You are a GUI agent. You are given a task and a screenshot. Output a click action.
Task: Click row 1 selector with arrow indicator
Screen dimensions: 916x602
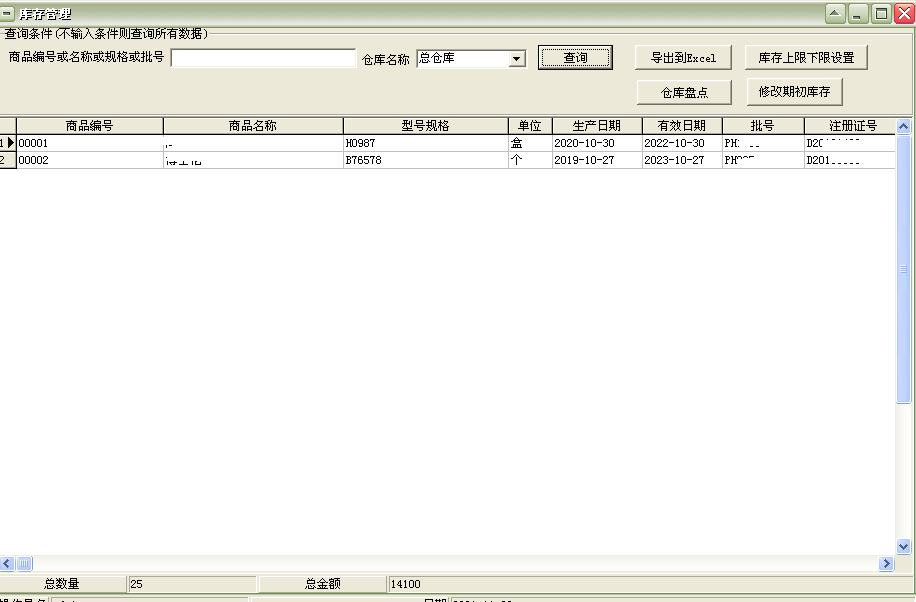8,143
